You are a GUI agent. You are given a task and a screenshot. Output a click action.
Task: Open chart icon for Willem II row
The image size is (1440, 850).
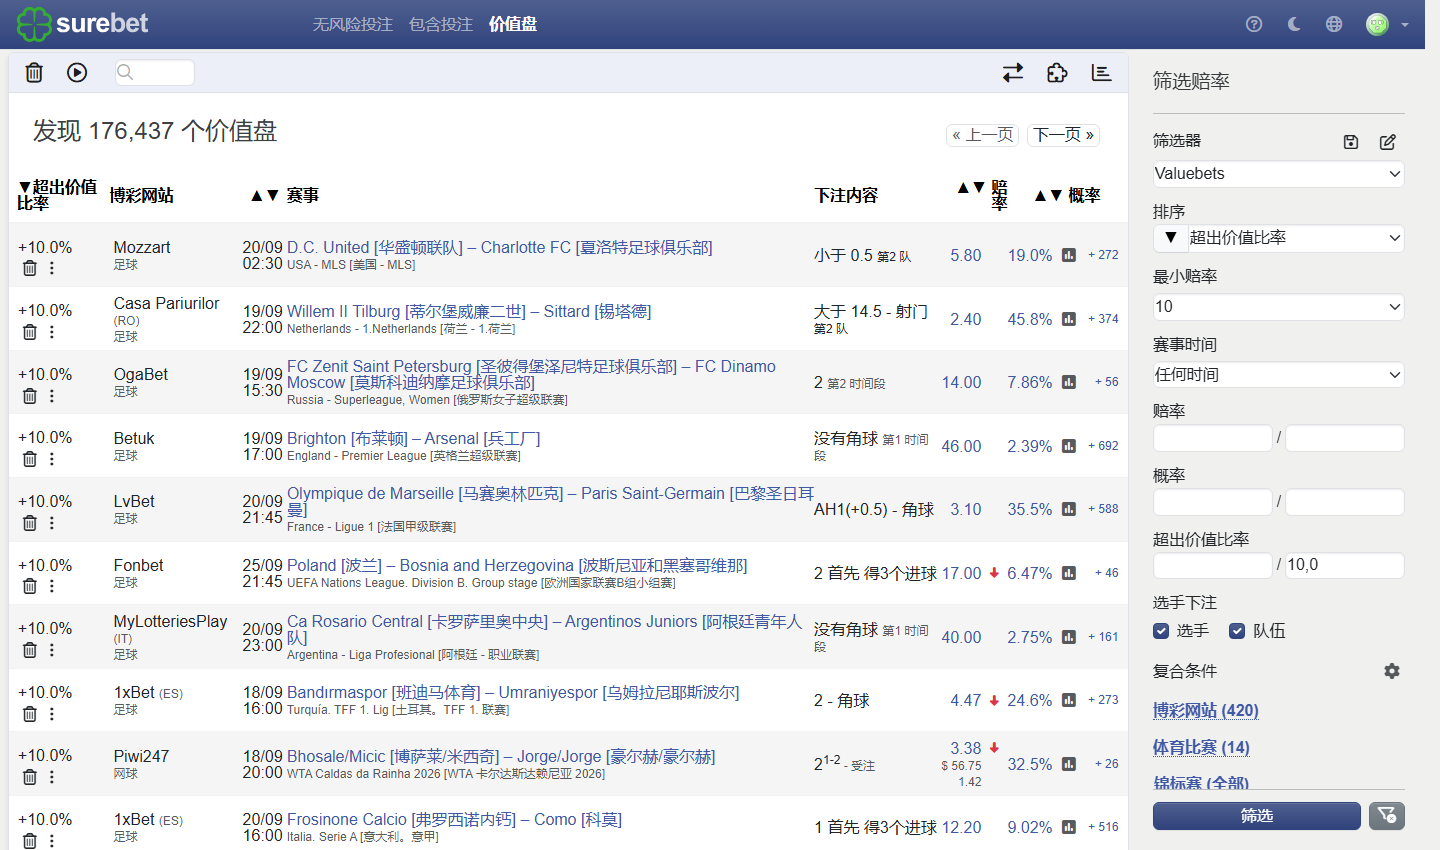point(1069,319)
